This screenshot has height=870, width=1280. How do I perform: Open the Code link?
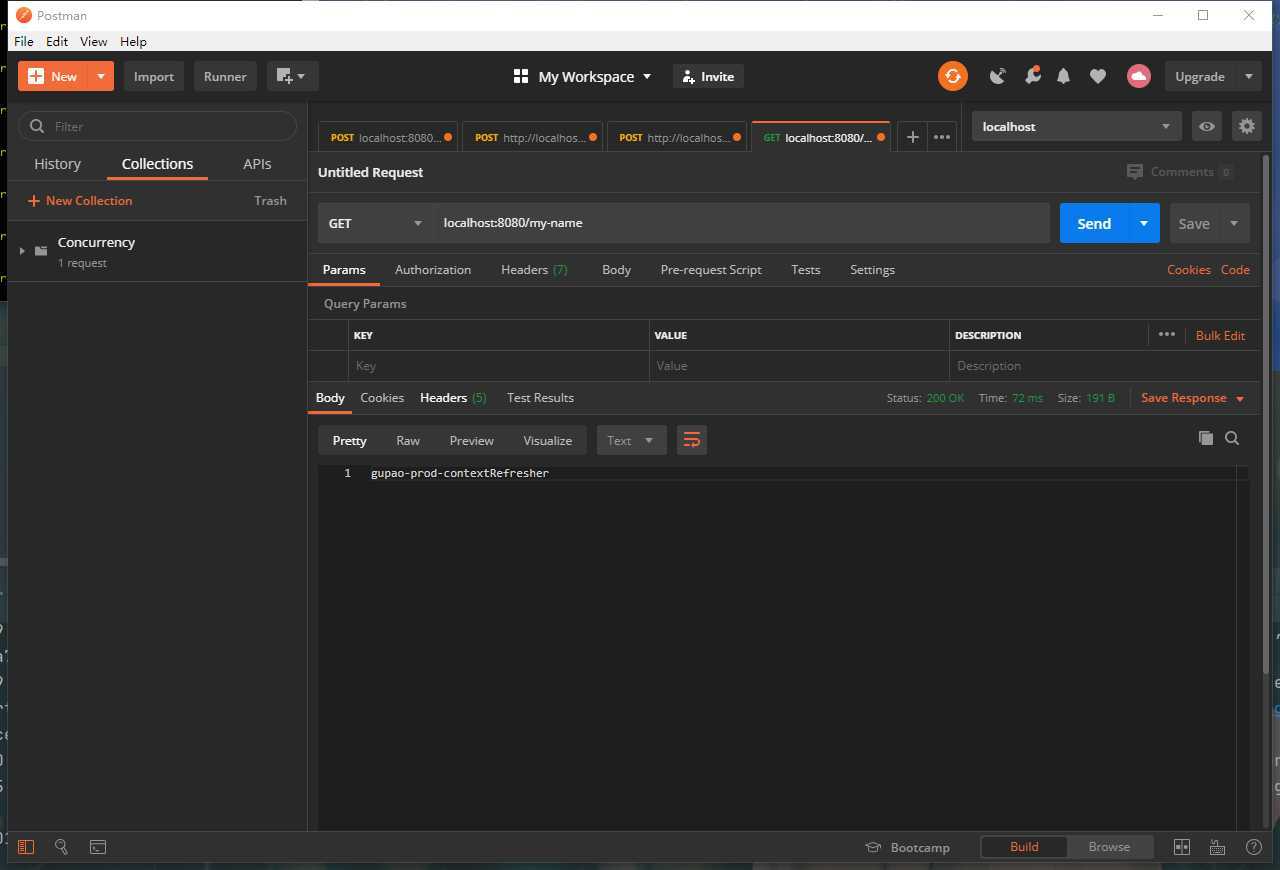(1235, 270)
